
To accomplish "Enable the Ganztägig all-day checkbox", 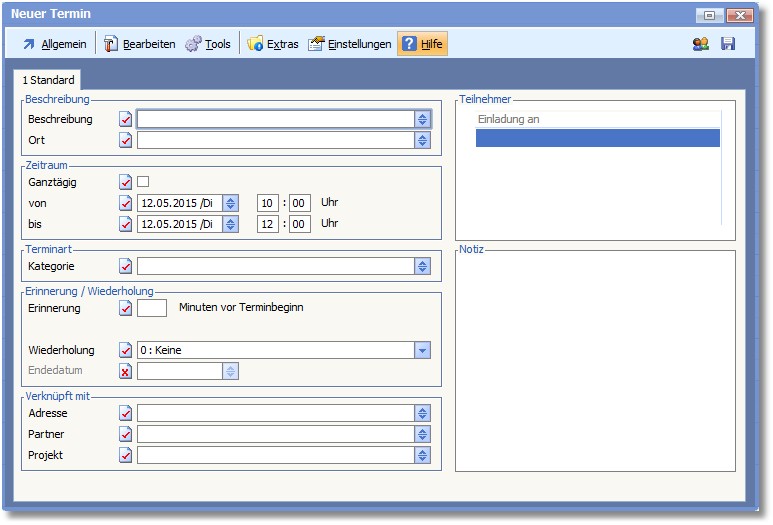I will (x=143, y=182).
